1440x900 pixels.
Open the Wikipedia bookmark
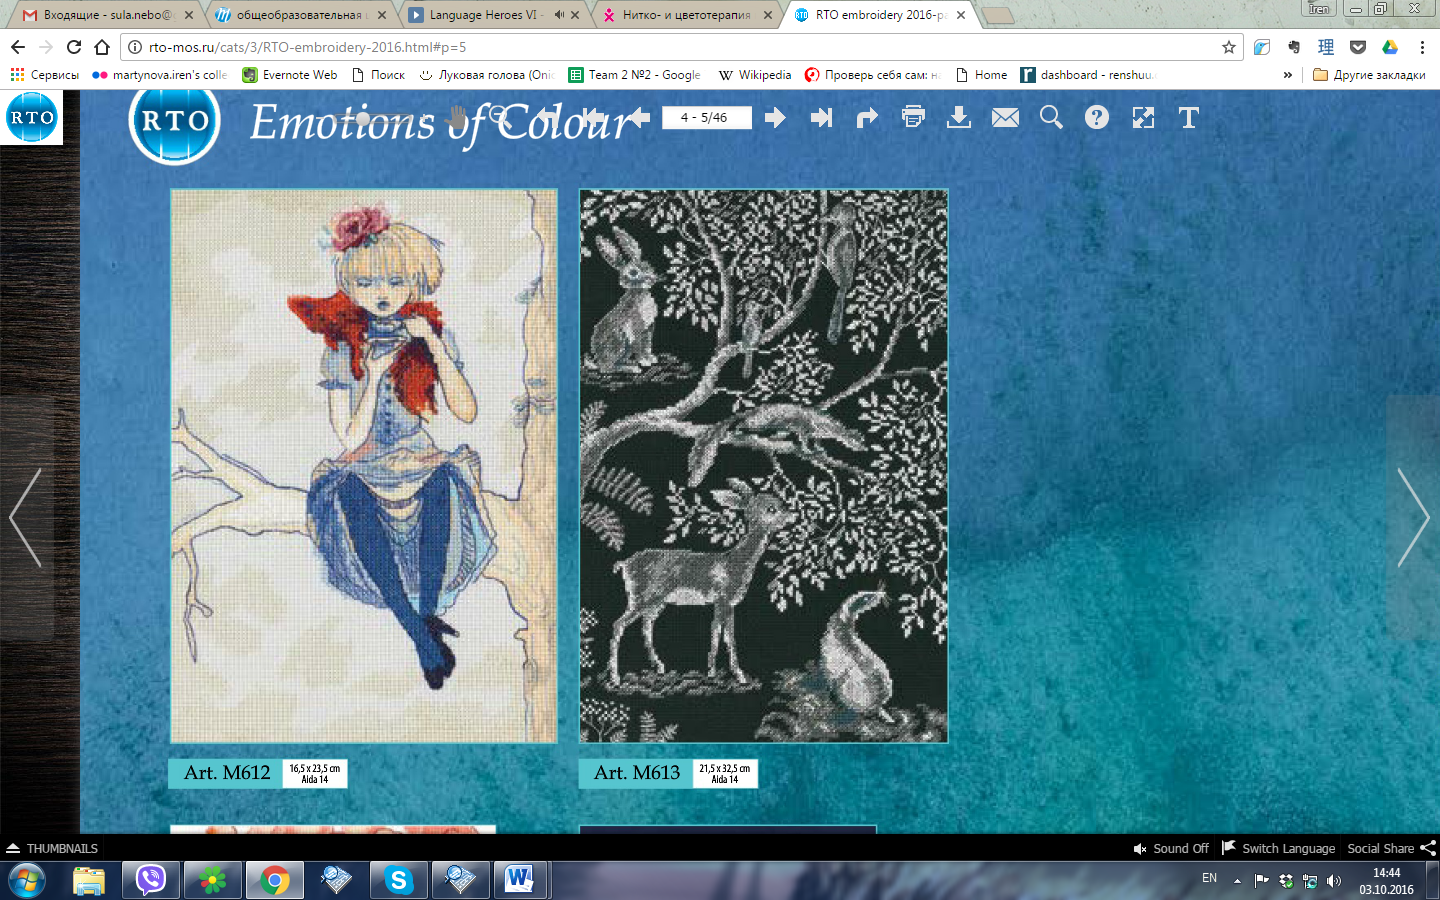tap(755, 75)
